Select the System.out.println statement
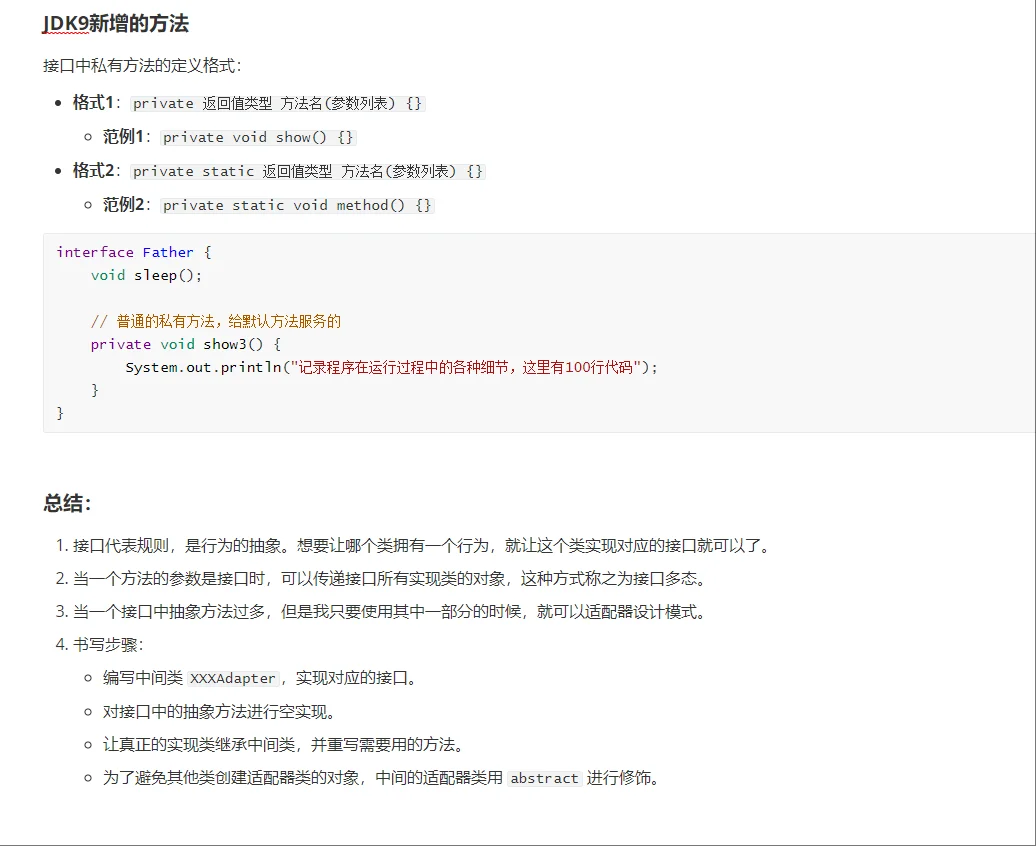Screen dimensions: 1036x846 [390, 367]
